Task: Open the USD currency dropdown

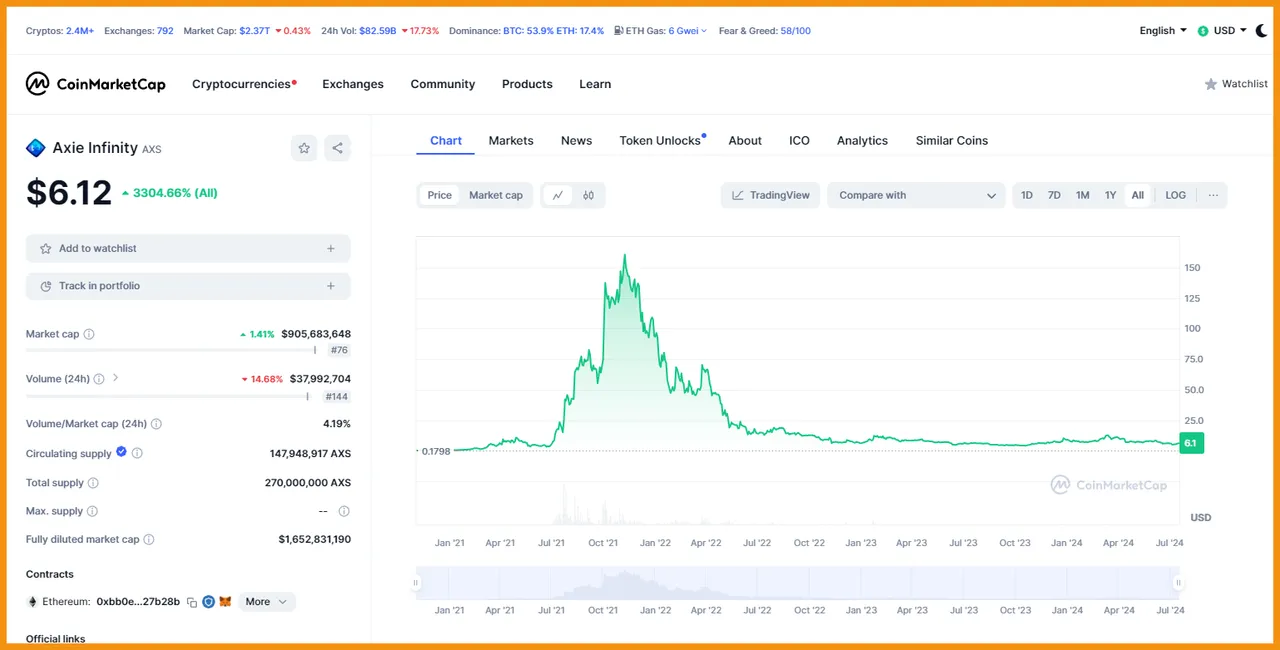Action: pyautogui.click(x=1222, y=30)
